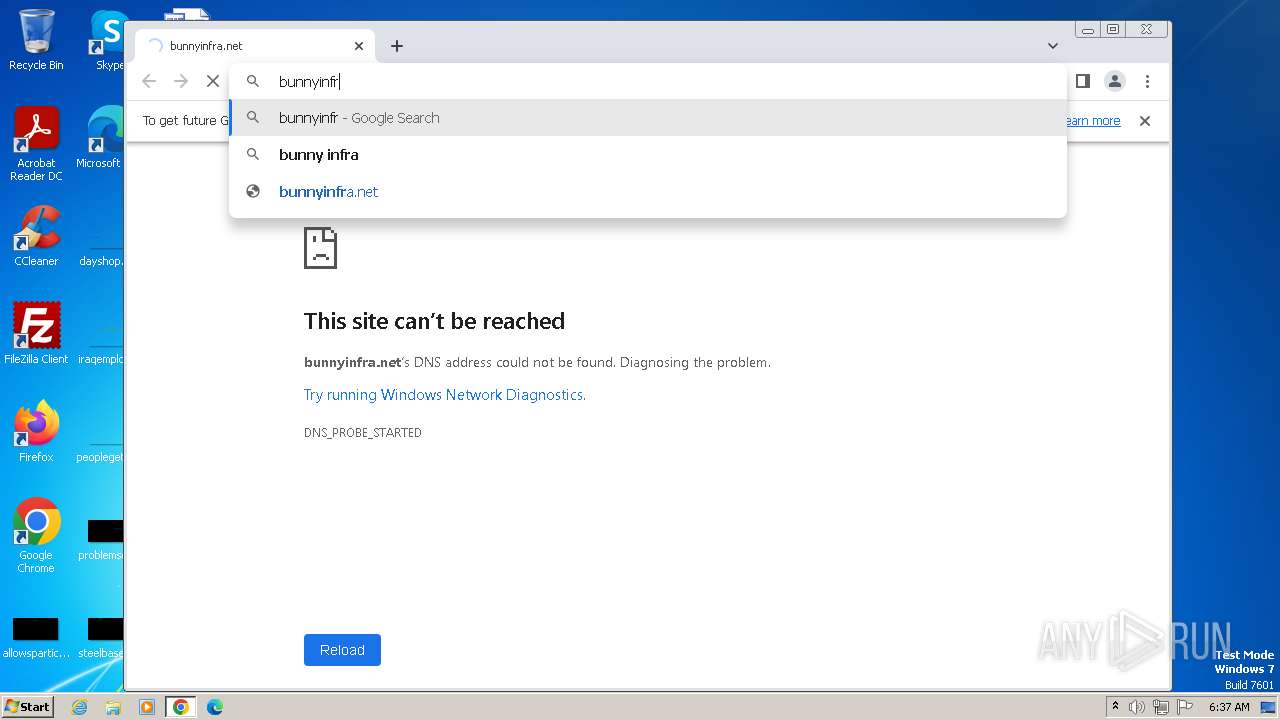
Task: Click Try running Windows Network Diagnostics link
Action: tap(445, 395)
